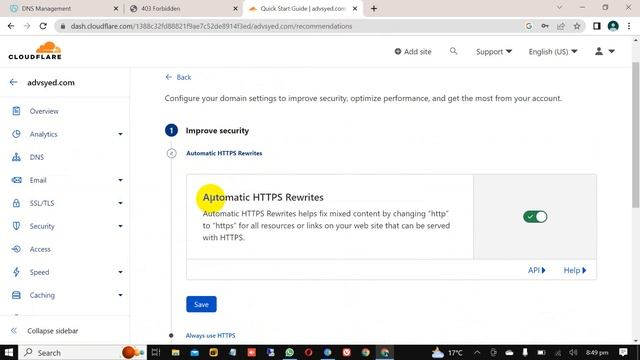Go back using the Back link
Viewport: 640px width, 360px height.
coord(178,77)
